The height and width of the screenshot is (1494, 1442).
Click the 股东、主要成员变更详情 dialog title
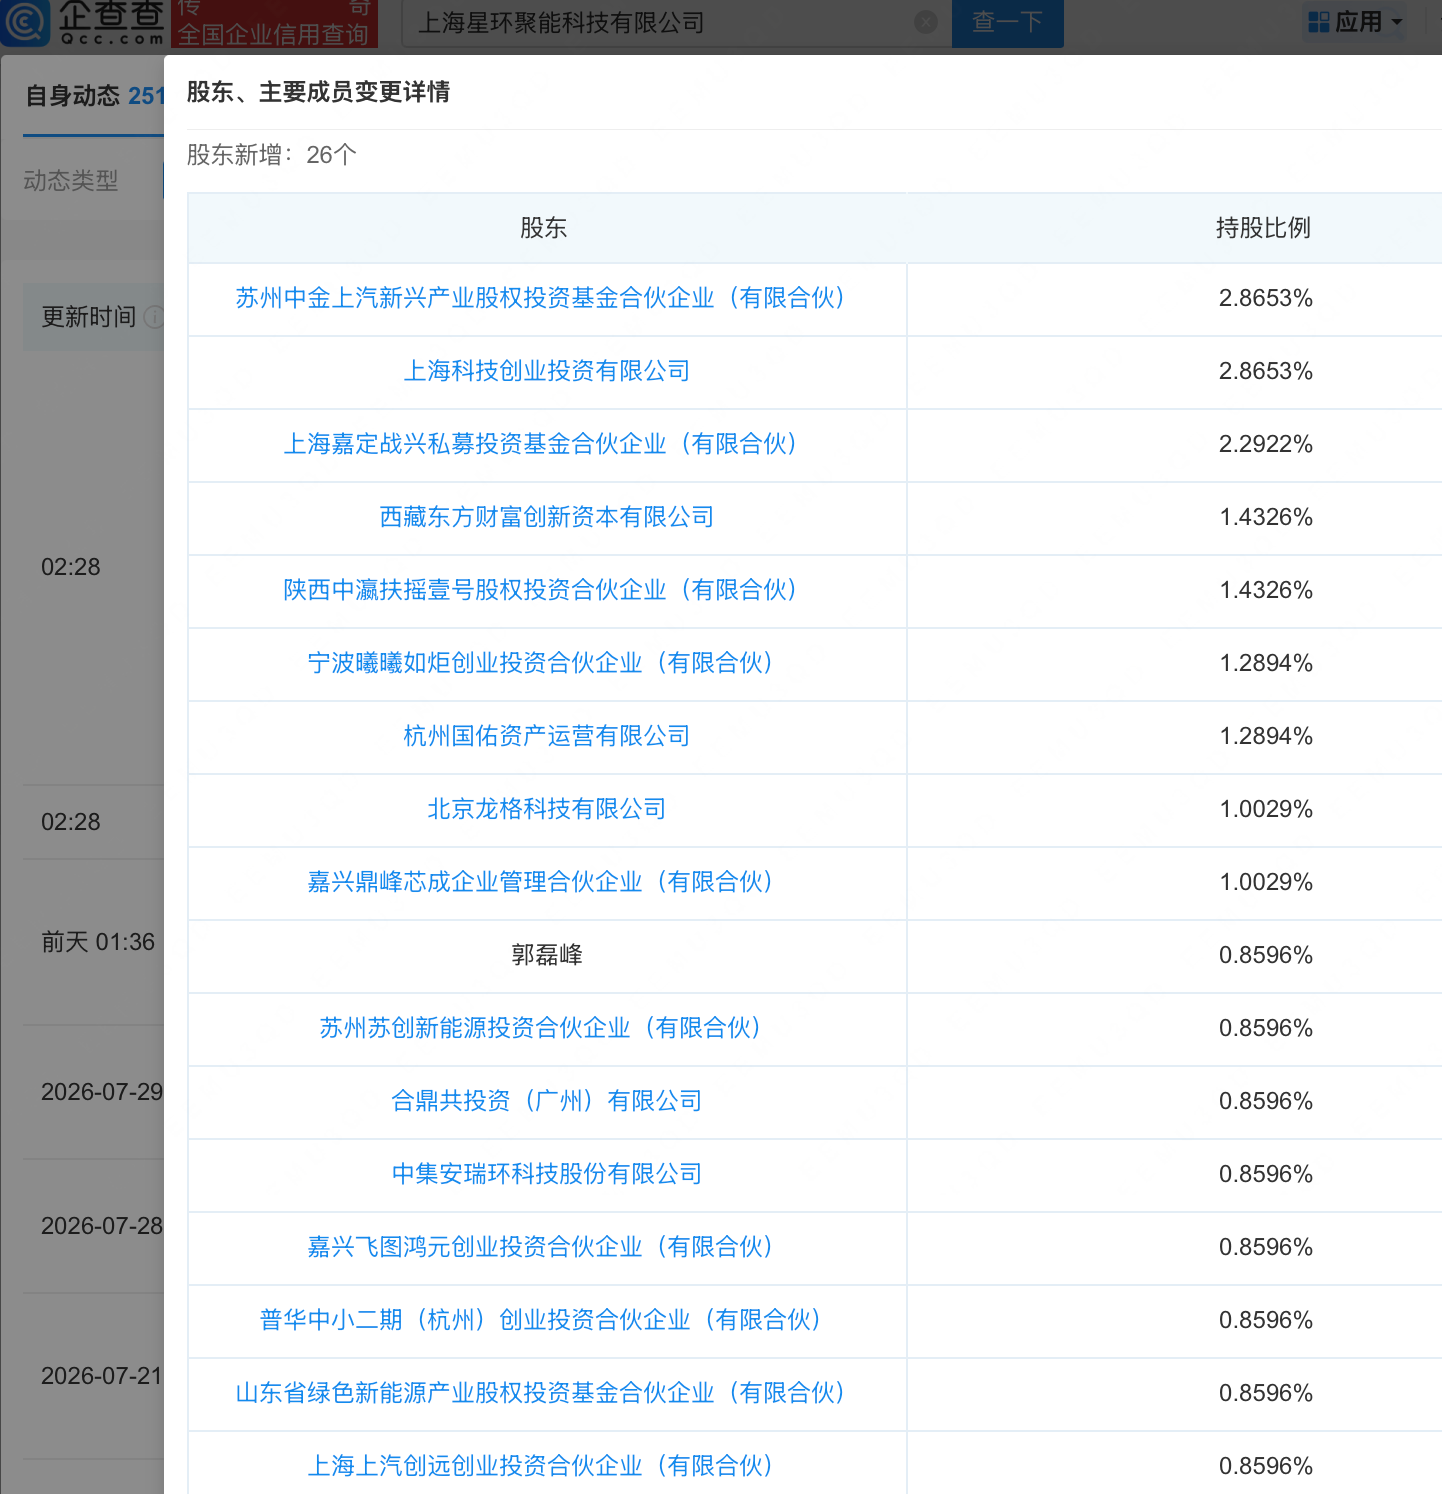[x=318, y=92]
